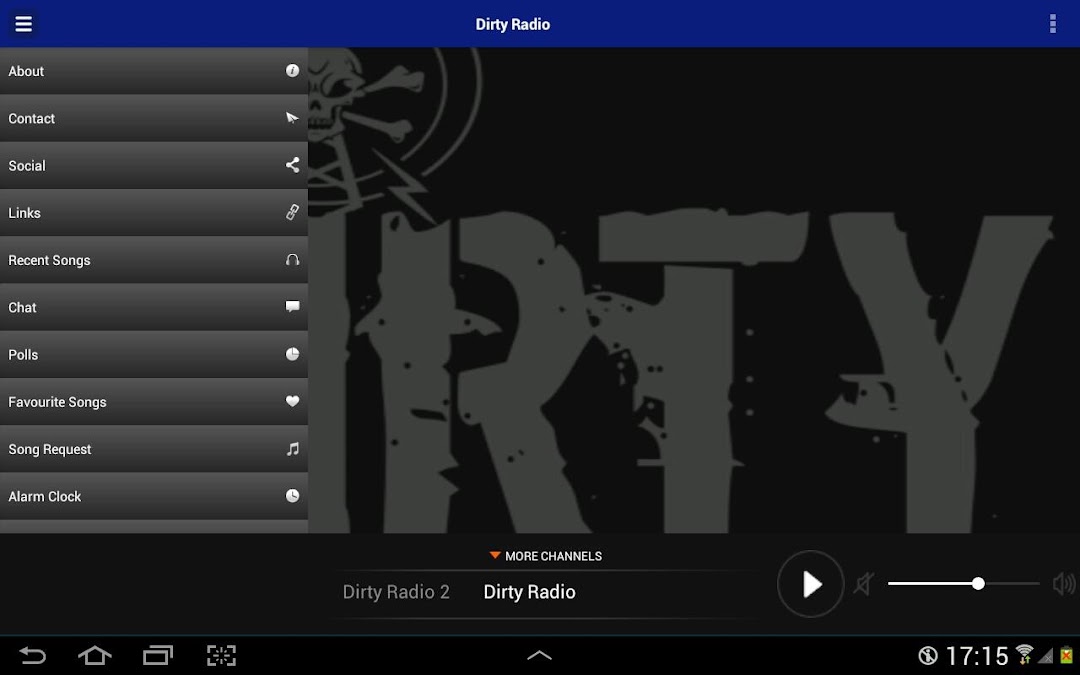Click the Dirty Radio title in header
Screen dimensions: 1080x675
point(512,24)
